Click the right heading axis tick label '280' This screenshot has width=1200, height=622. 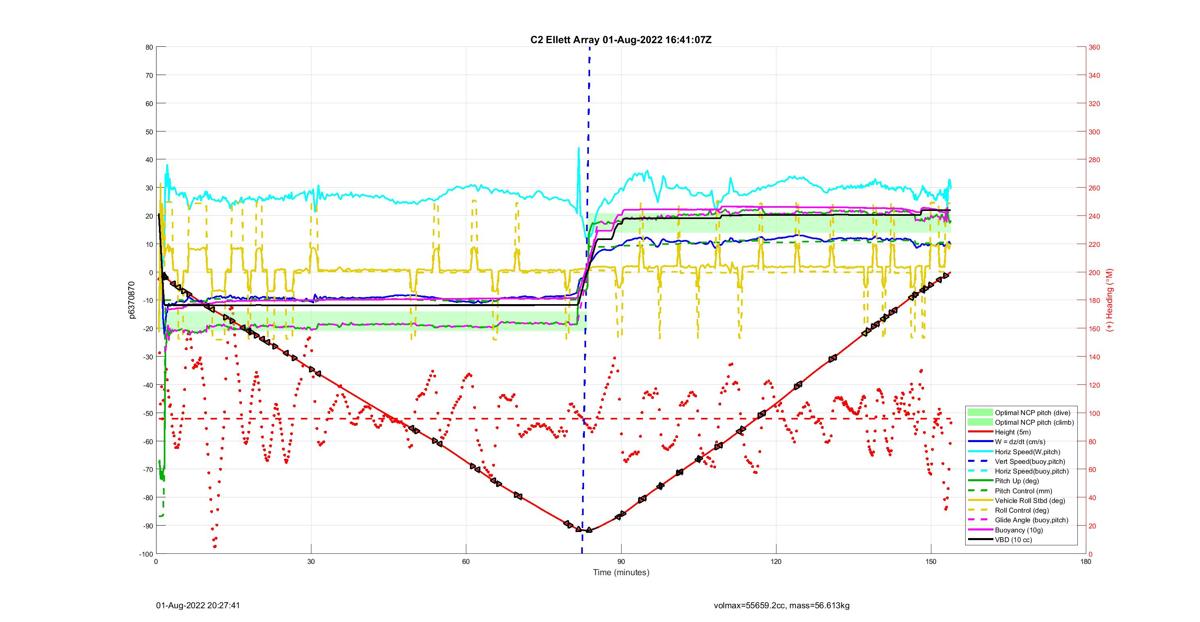(x=1095, y=160)
